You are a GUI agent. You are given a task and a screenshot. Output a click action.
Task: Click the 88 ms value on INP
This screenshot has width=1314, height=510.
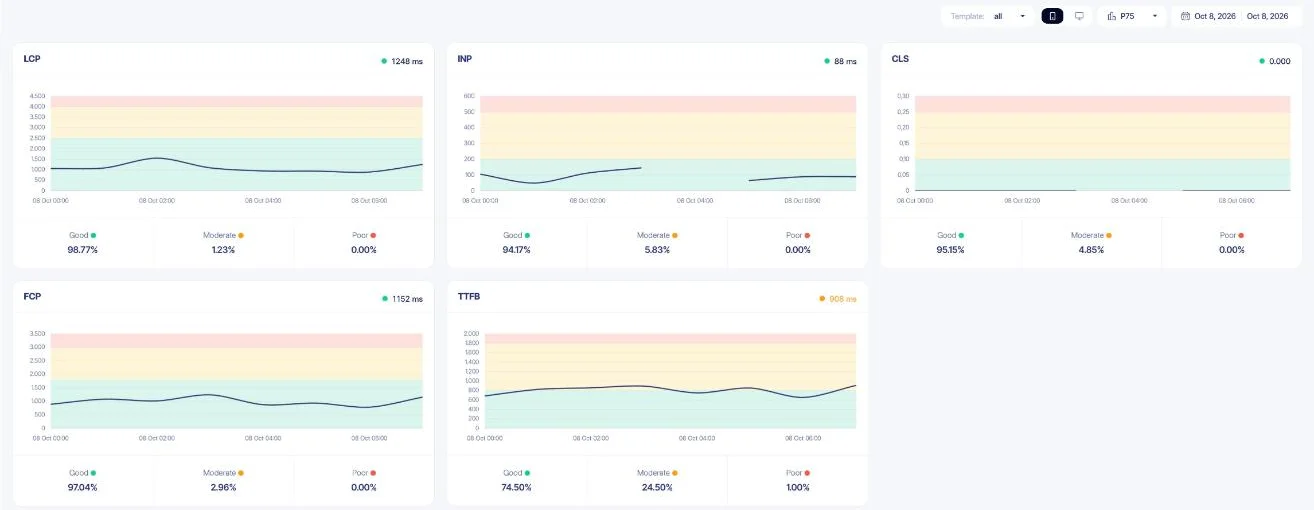point(845,61)
